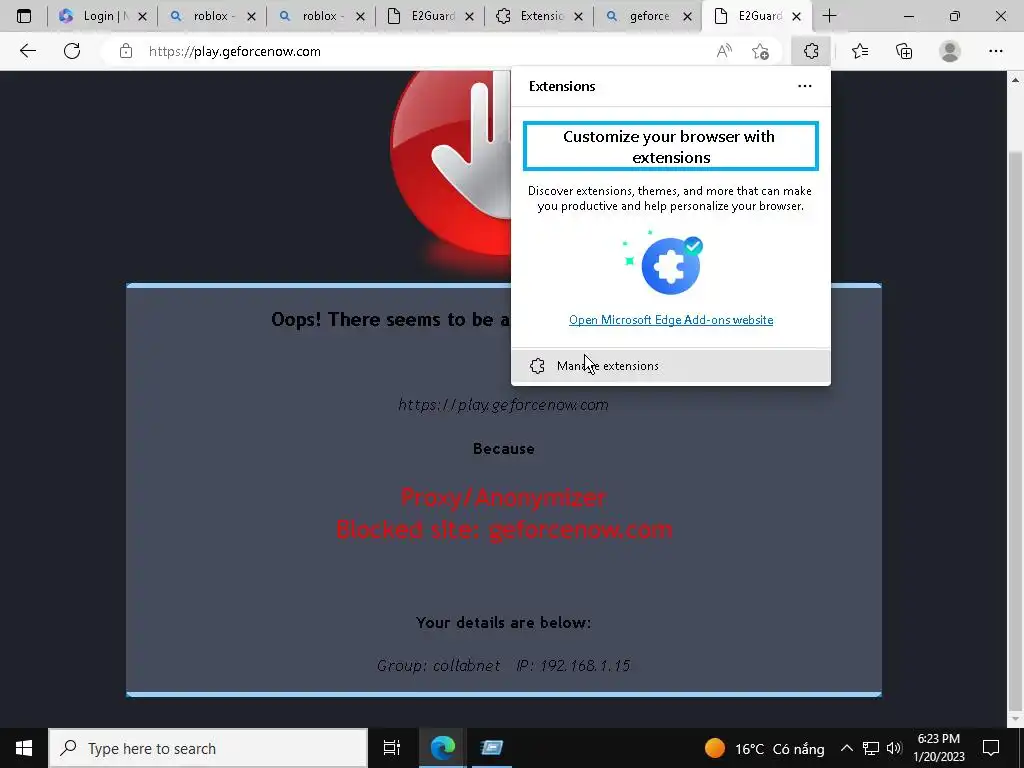Open the Favorites list icon
The width and height of the screenshot is (1024, 768).
860,51
